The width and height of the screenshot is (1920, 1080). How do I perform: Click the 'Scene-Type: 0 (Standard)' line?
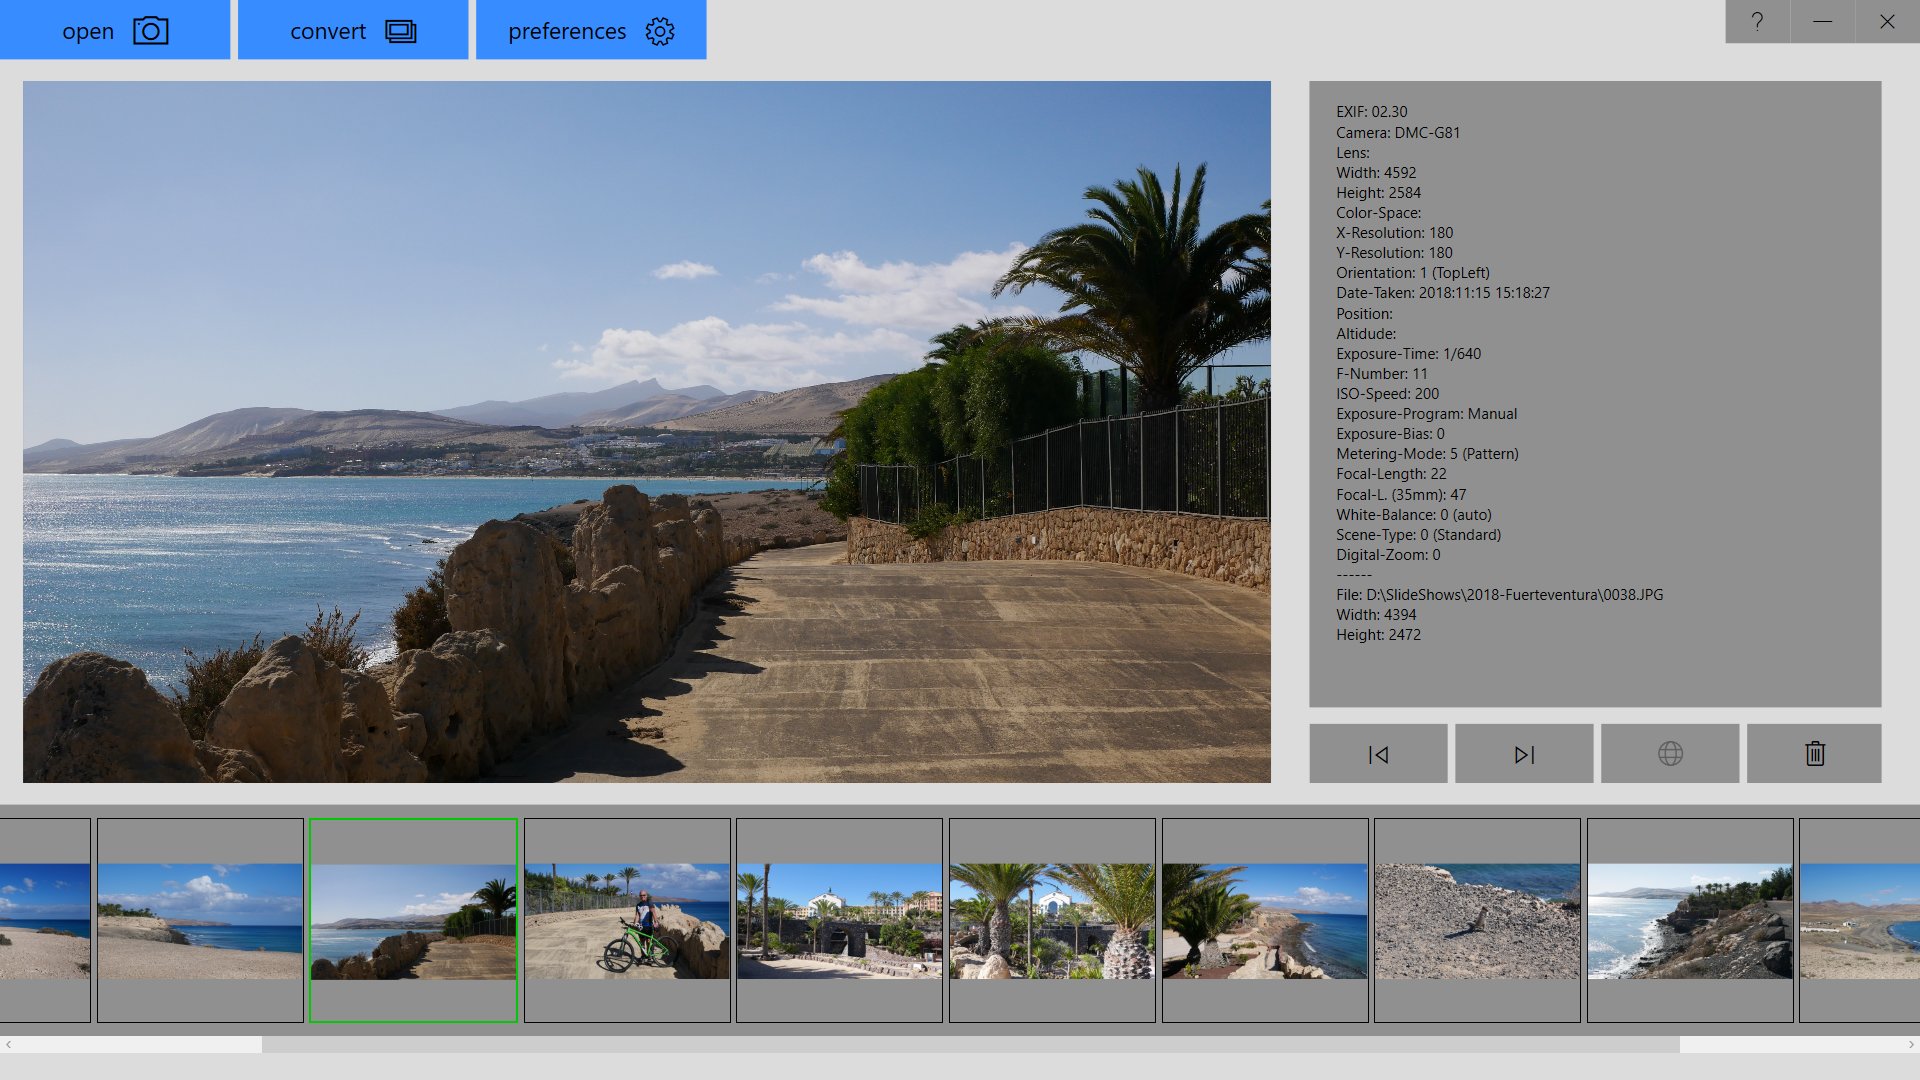coord(1419,535)
